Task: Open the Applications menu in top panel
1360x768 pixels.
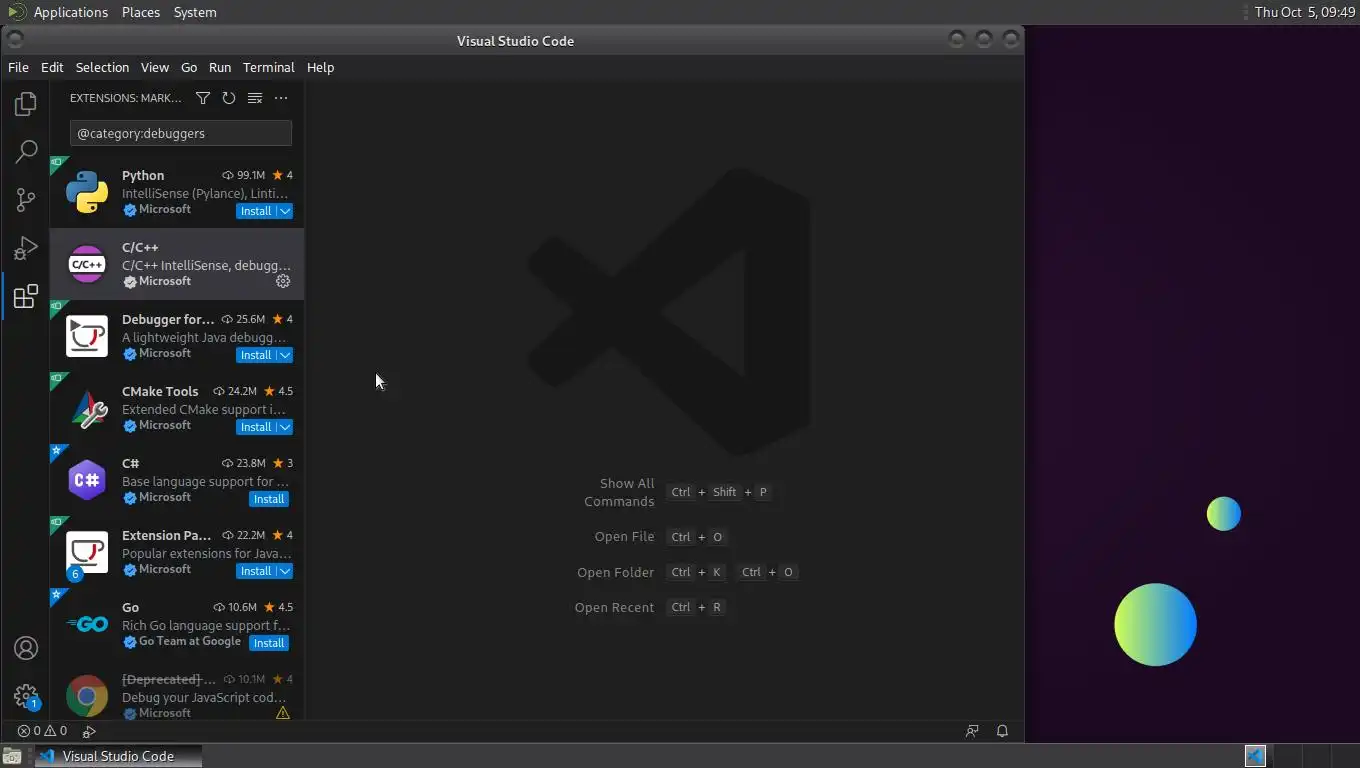Action: [70, 12]
